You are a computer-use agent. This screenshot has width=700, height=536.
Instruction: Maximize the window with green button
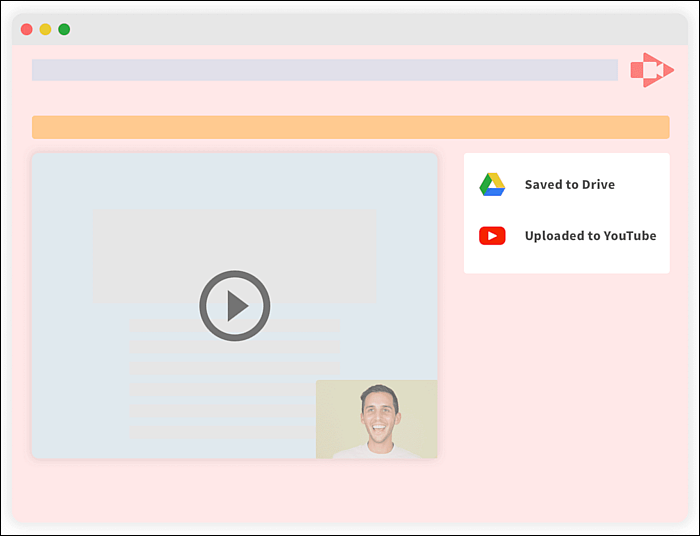pos(64,29)
